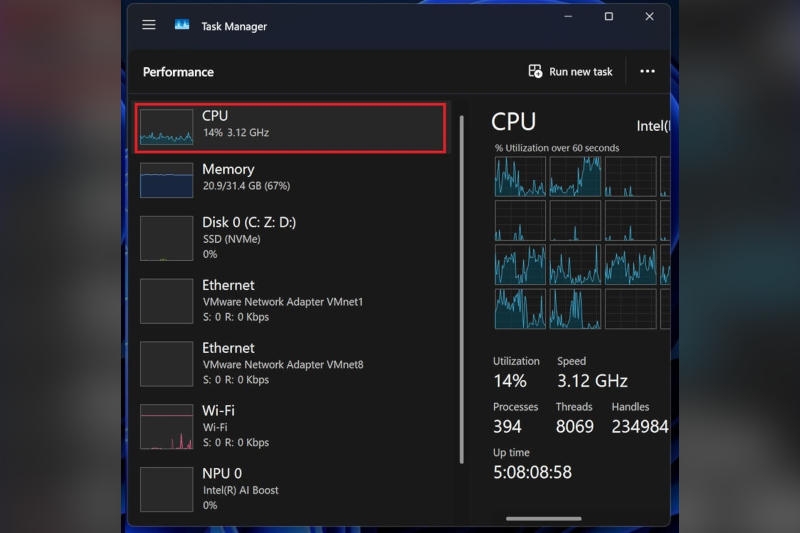Open the hamburger navigation menu

[148, 25]
